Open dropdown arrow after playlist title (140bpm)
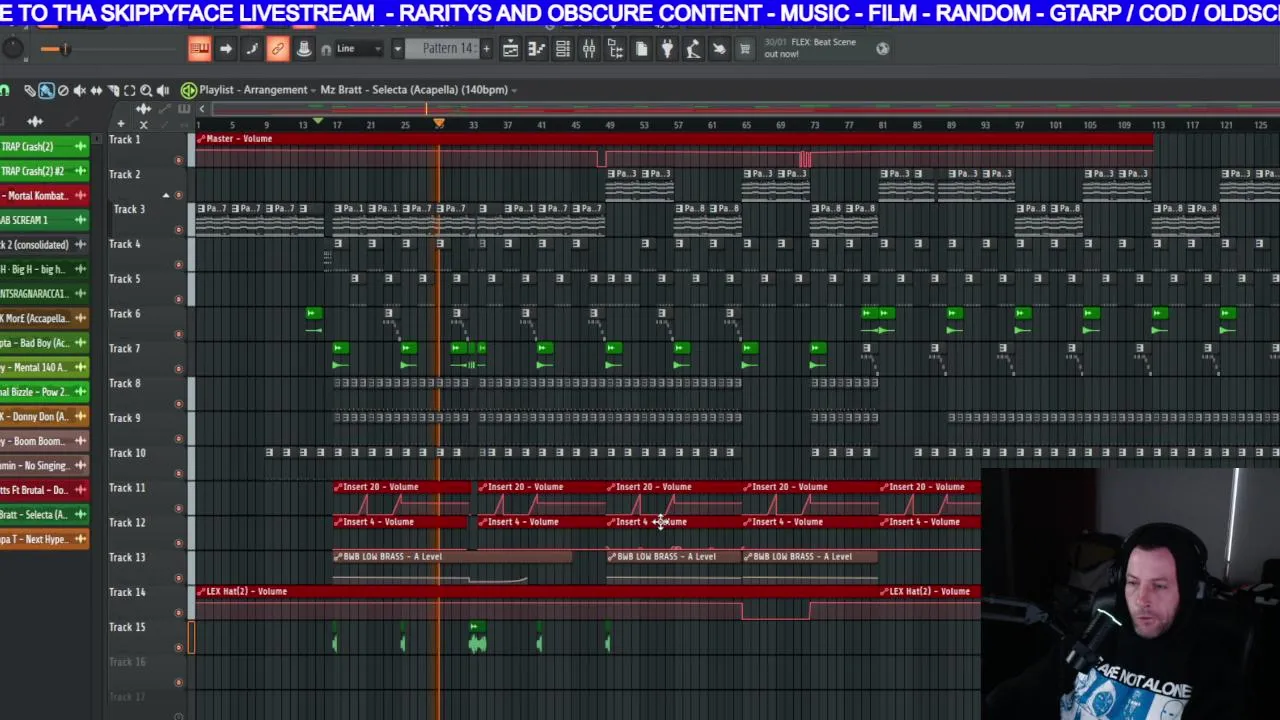The width and height of the screenshot is (1280, 720). pos(514,90)
